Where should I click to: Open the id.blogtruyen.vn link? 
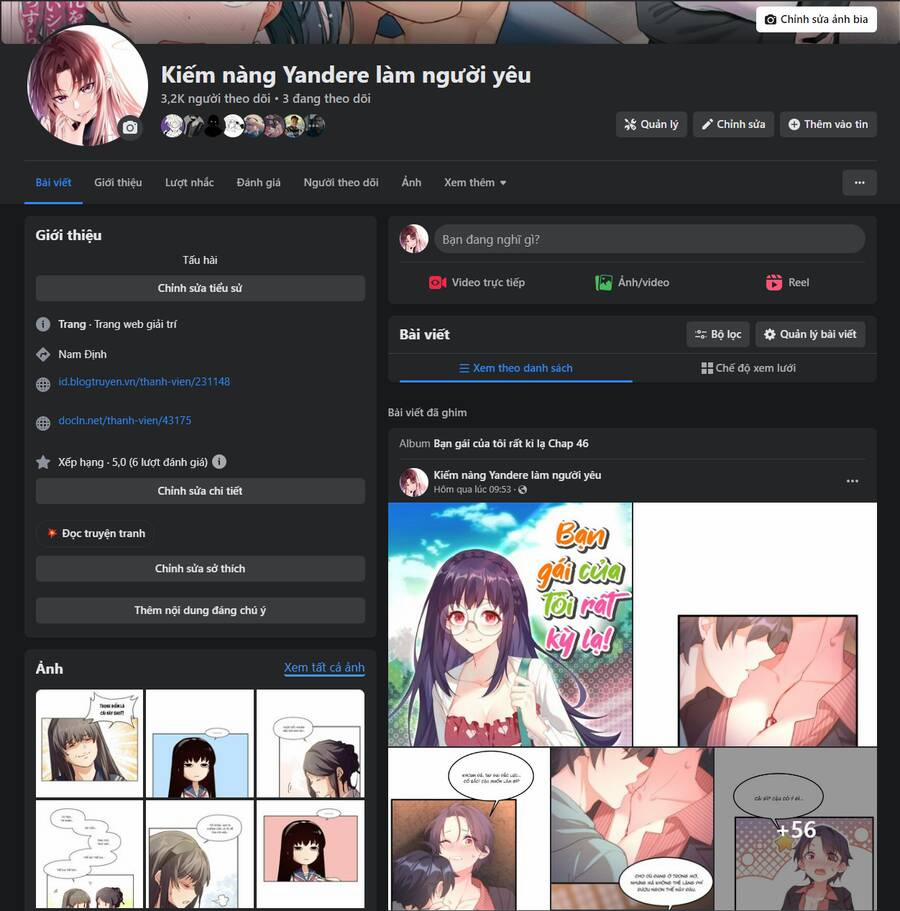point(144,382)
